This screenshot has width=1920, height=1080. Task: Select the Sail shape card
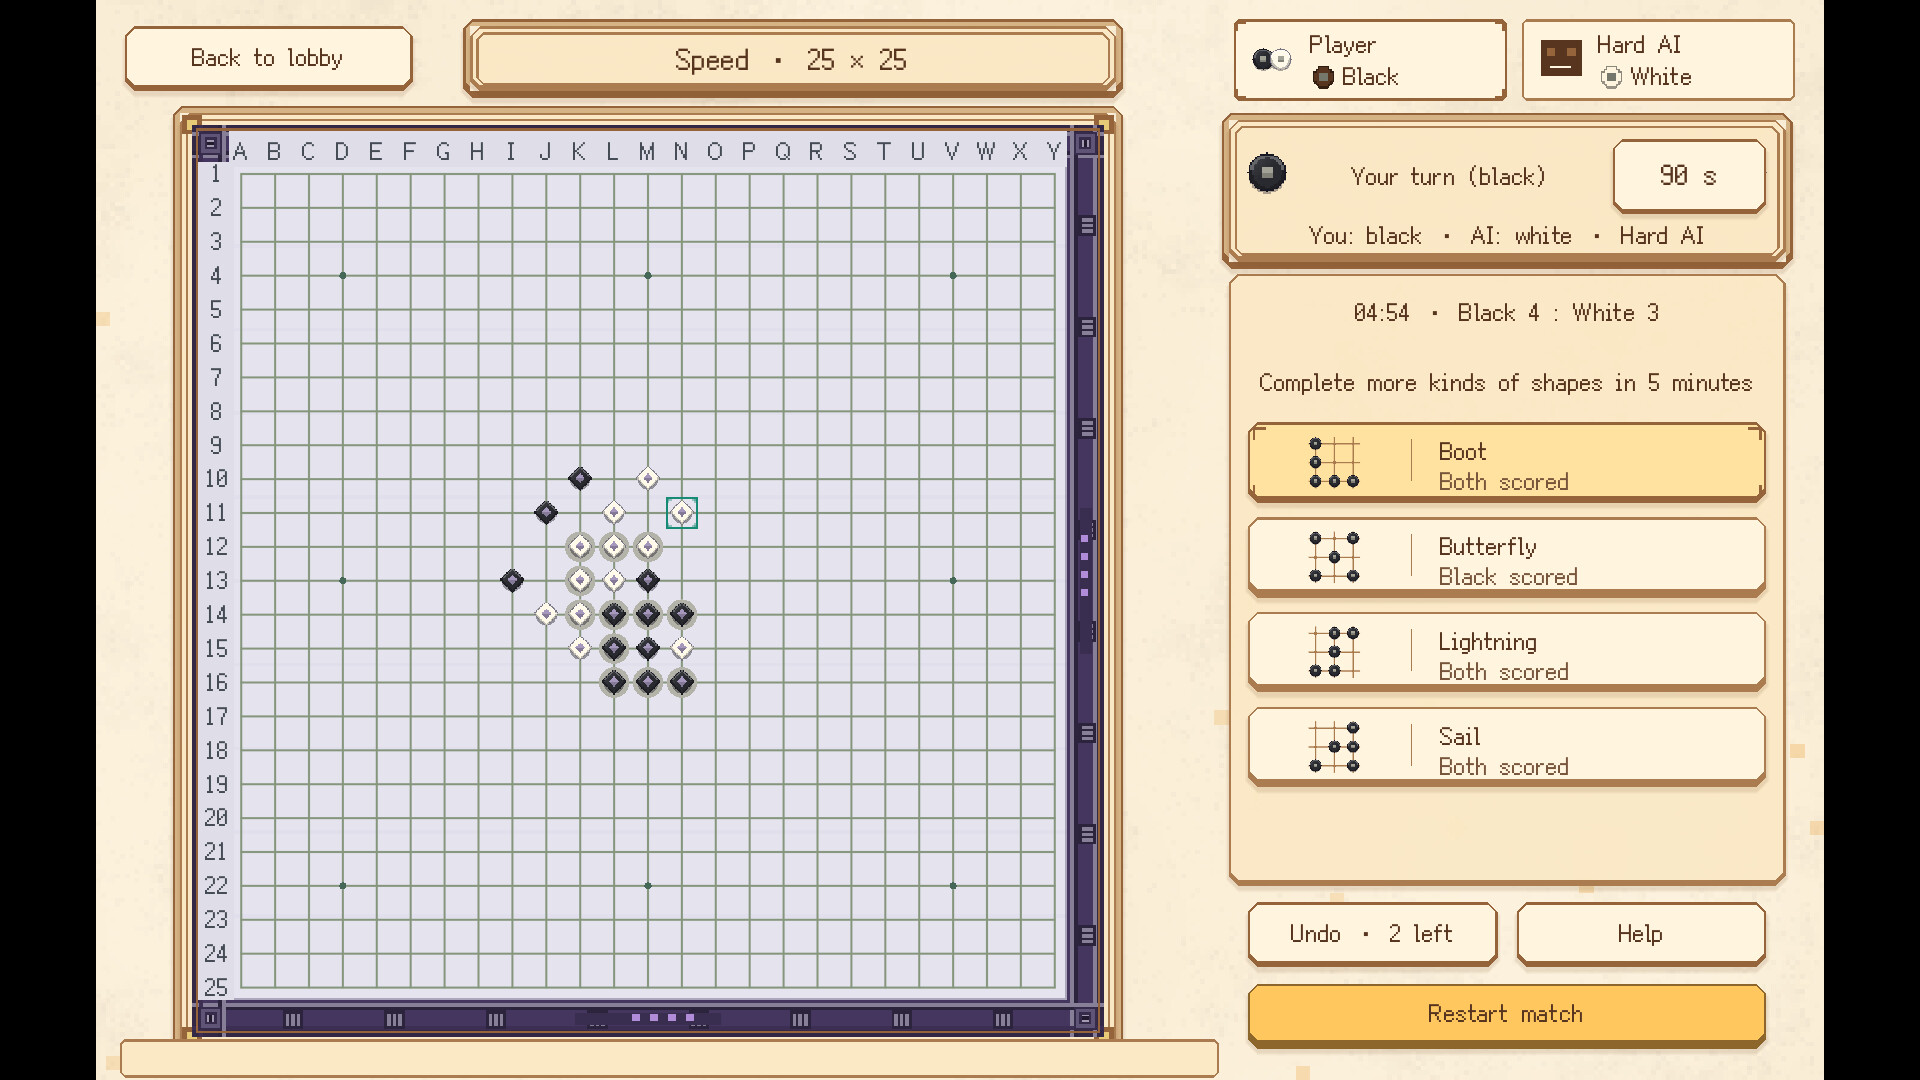click(1506, 747)
